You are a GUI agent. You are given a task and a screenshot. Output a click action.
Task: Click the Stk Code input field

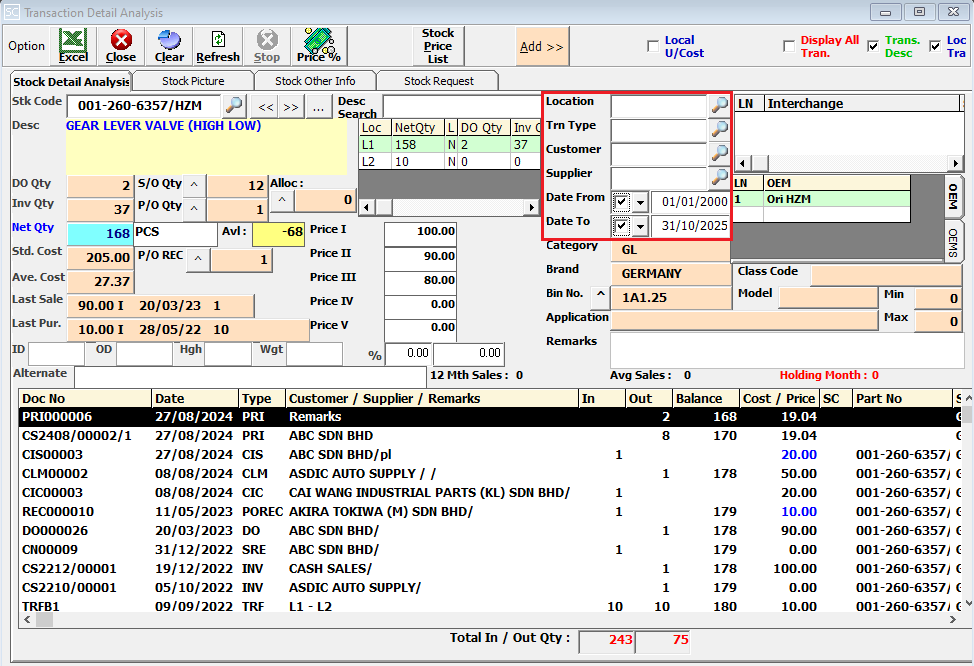(x=143, y=106)
